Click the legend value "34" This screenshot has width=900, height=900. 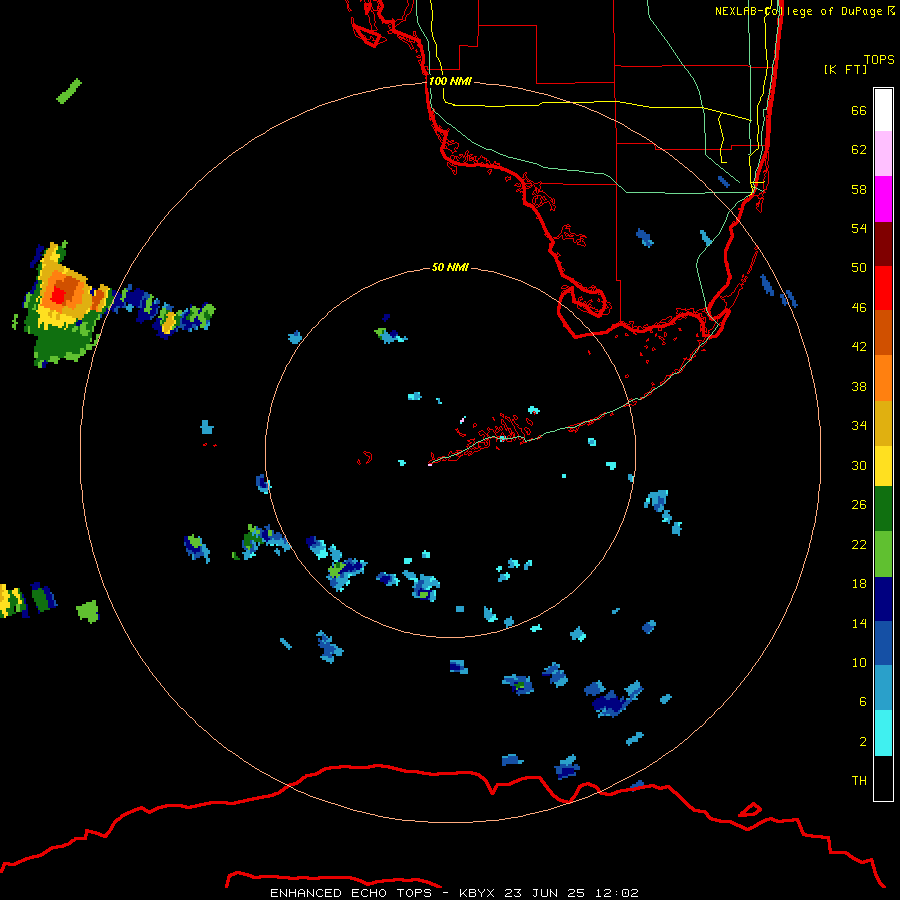point(859,426)
